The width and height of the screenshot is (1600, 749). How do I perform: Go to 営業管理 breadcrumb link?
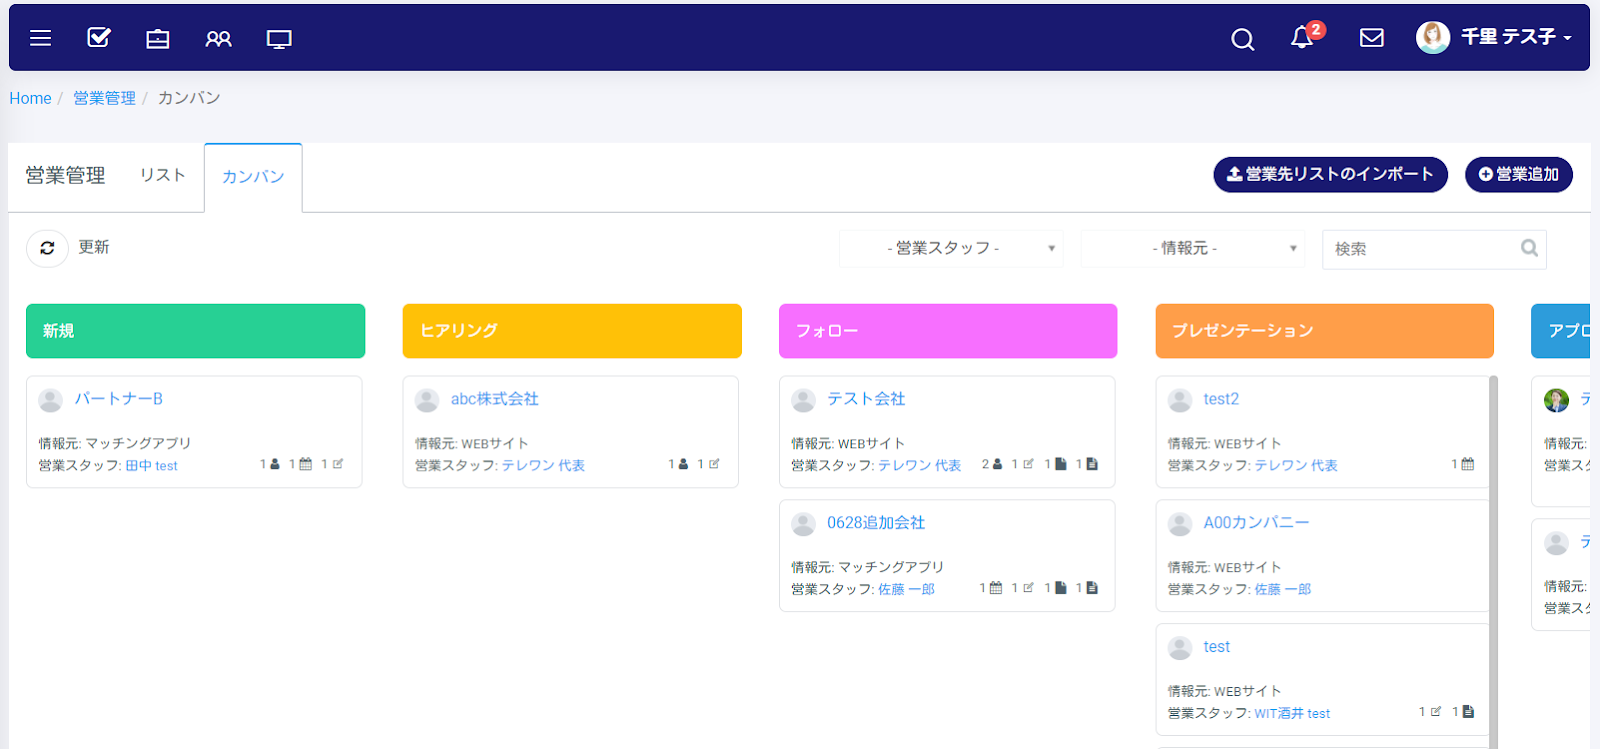point(104,98)
